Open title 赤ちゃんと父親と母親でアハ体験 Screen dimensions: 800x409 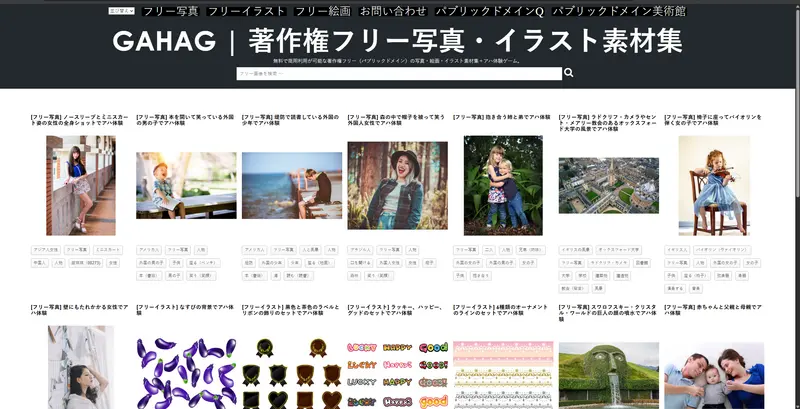[x=713, y=310]
